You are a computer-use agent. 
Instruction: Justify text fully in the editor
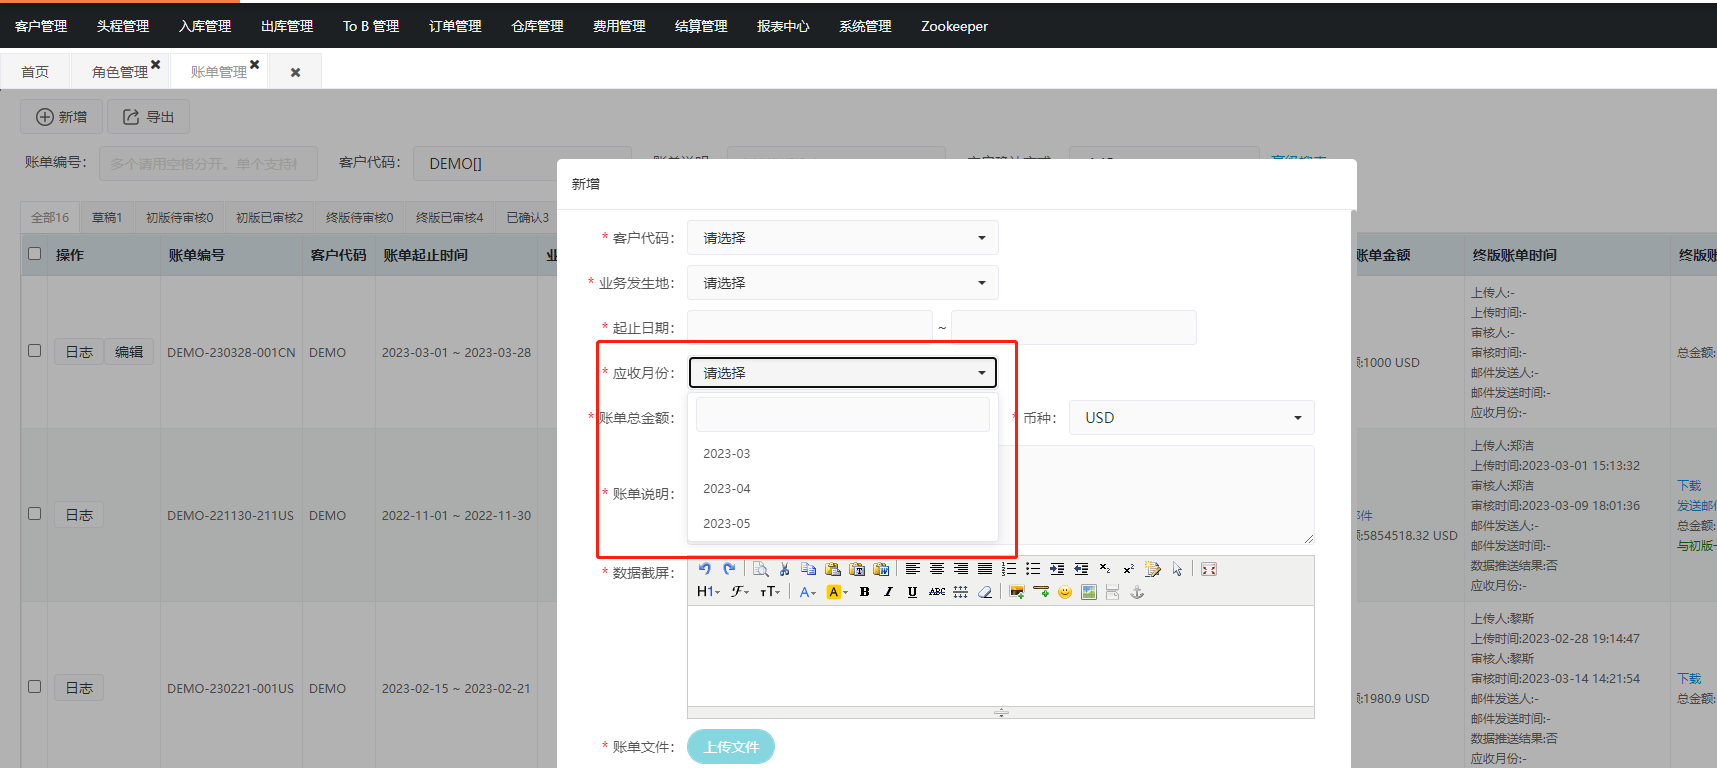(x=985, y=569)
